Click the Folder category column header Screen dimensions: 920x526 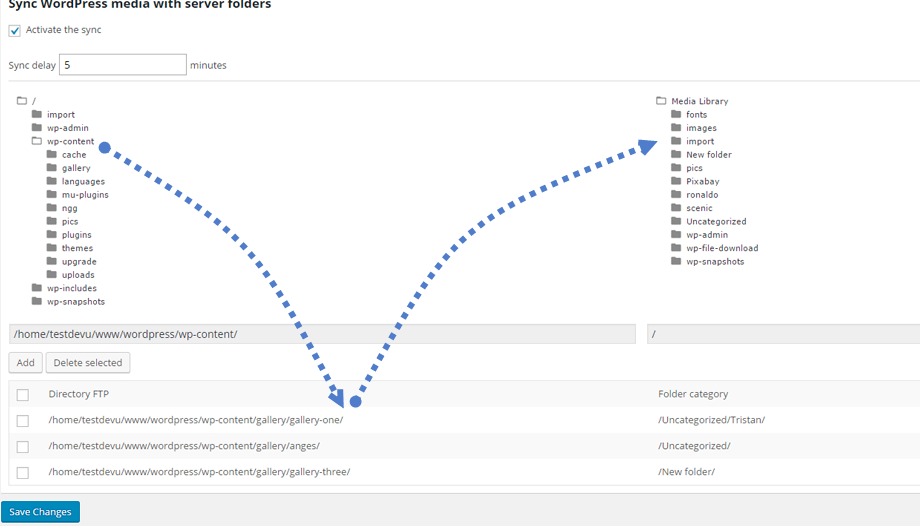point(693,394)
